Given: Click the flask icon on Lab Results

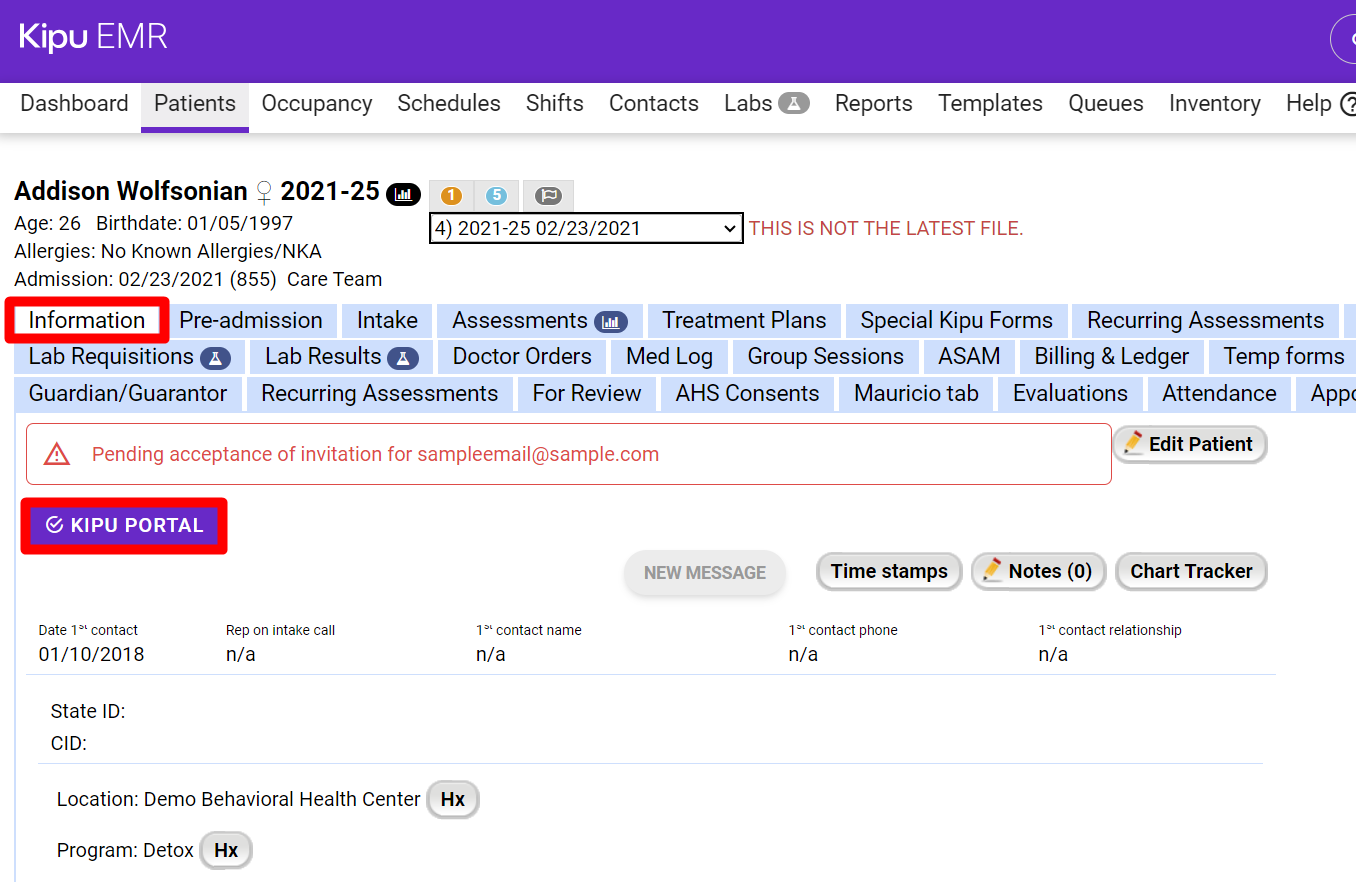Looking at the screenshot, I should (x=402, y=357).
